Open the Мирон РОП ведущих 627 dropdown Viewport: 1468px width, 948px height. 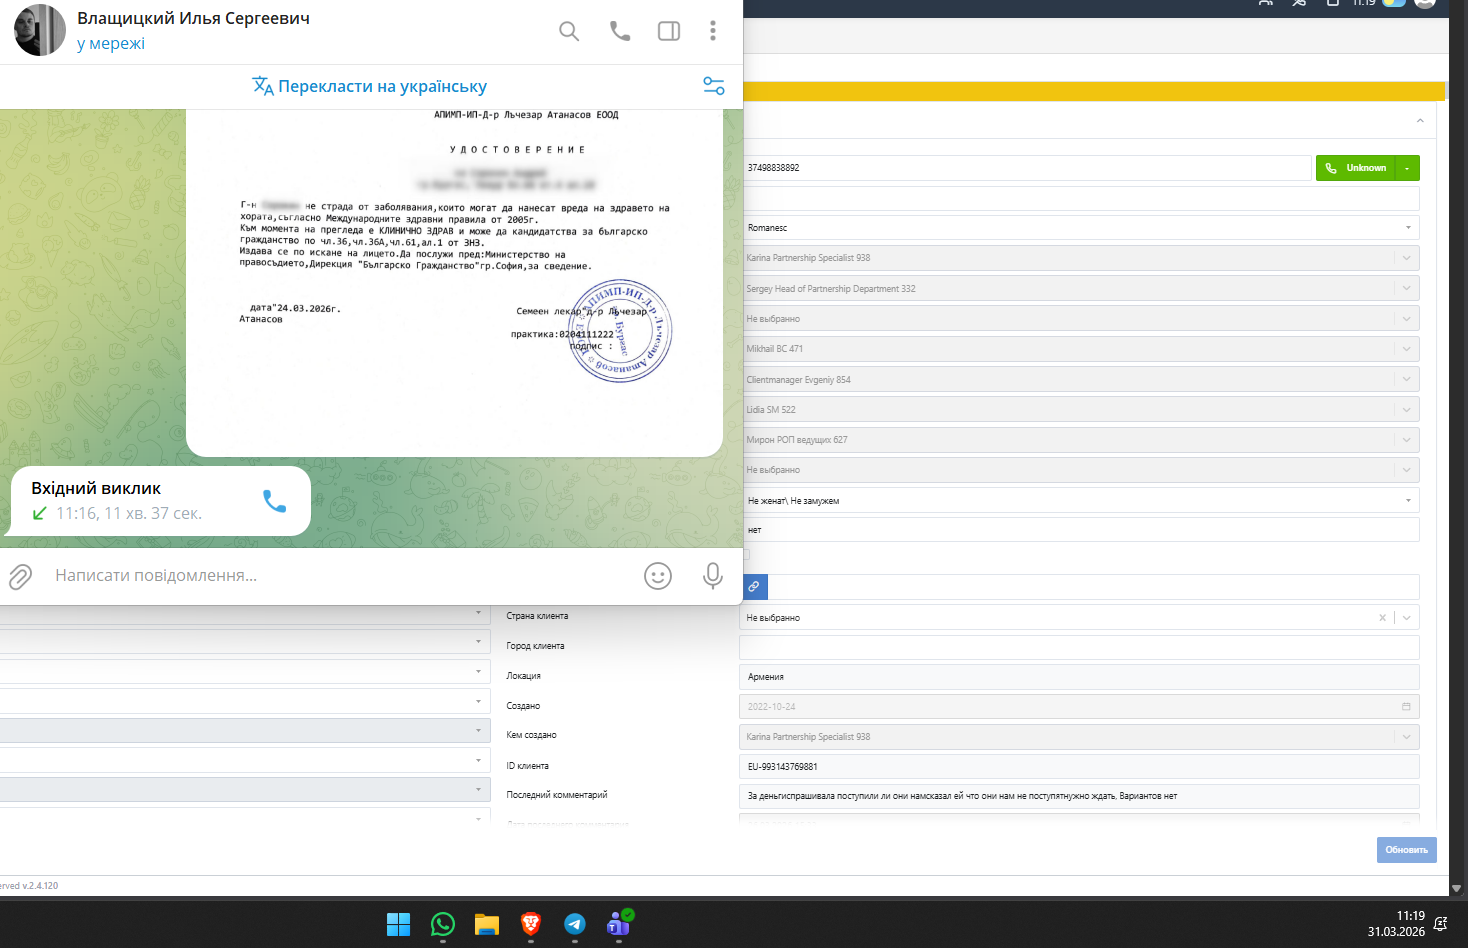click(1080, 440)
